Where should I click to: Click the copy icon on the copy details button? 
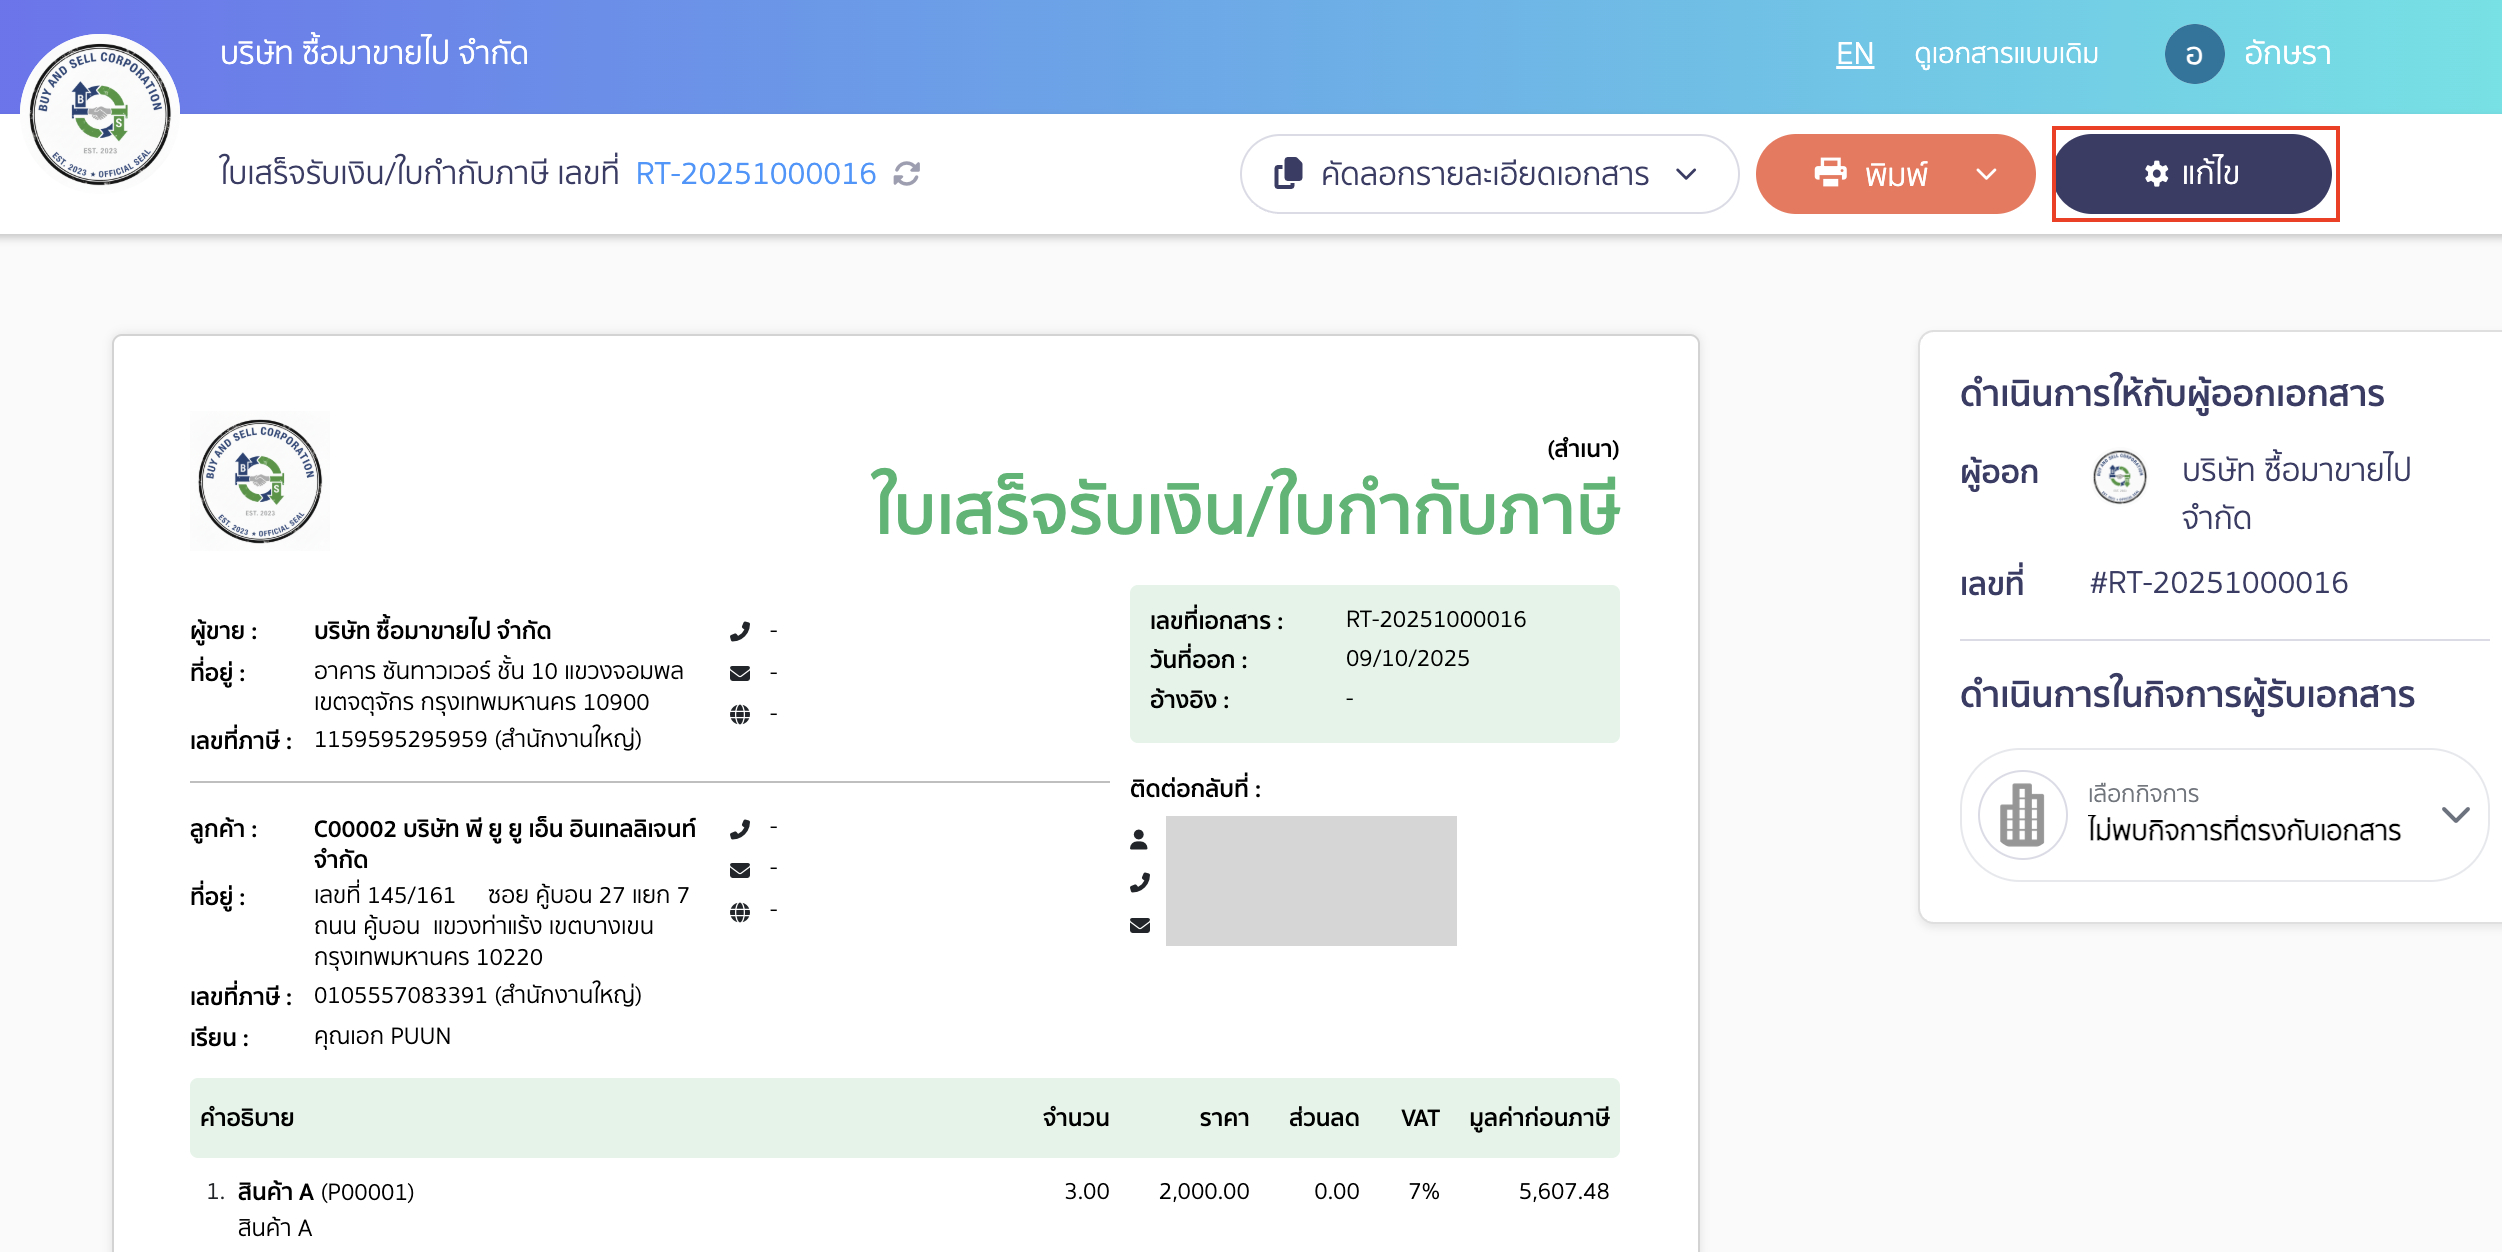pyautogui.click(x=1286, y=173)
